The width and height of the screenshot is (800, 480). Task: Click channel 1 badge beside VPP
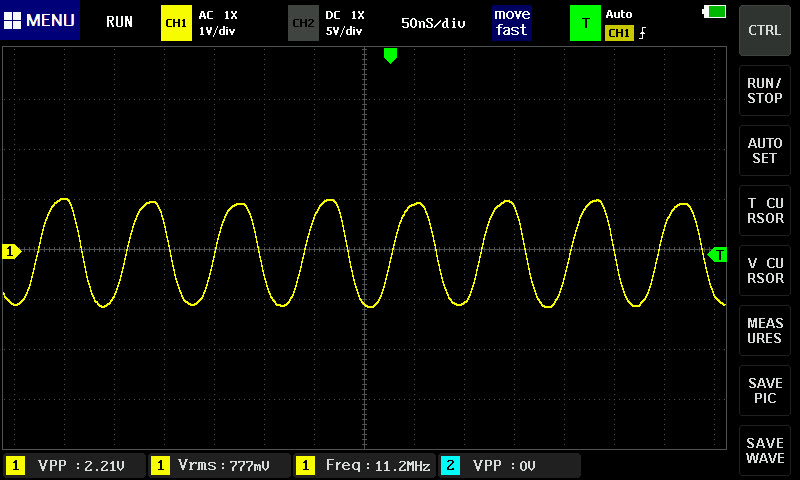pos(15,465)
